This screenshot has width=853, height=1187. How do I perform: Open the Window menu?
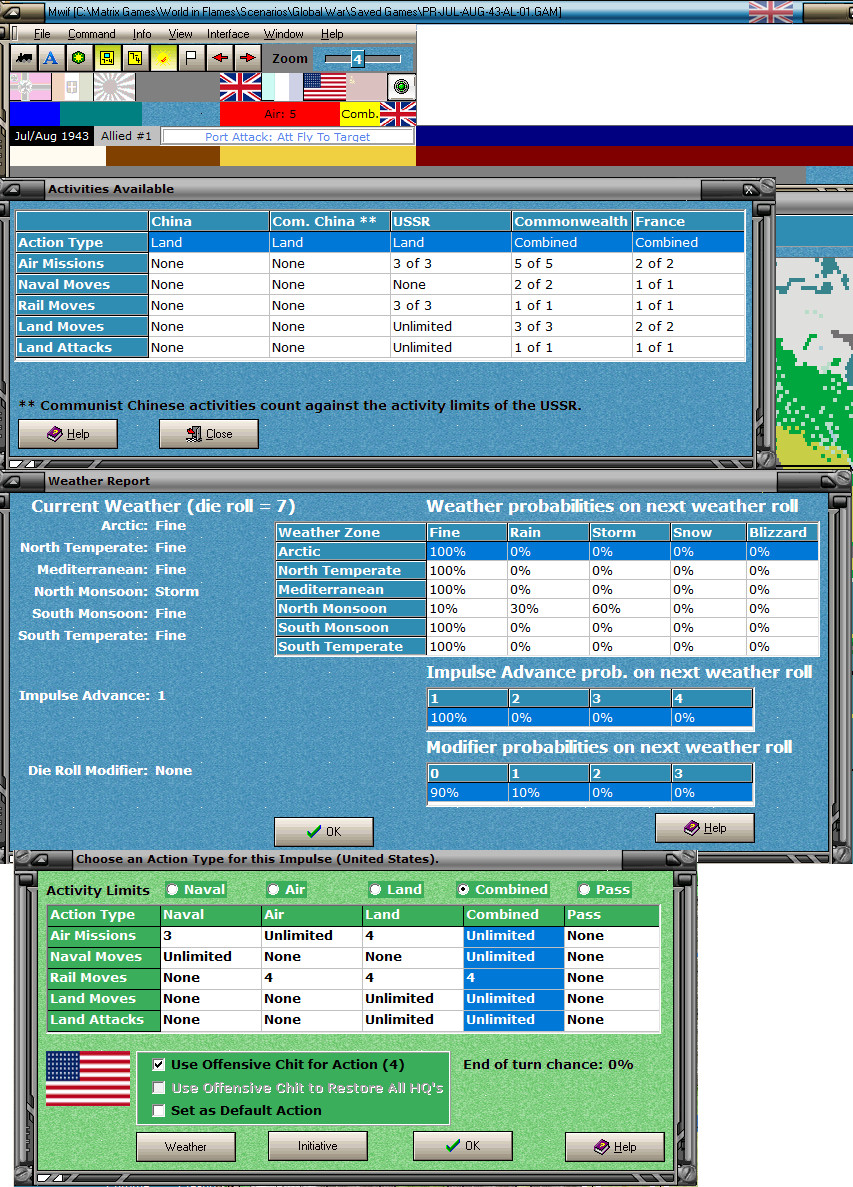pos(284,34)
